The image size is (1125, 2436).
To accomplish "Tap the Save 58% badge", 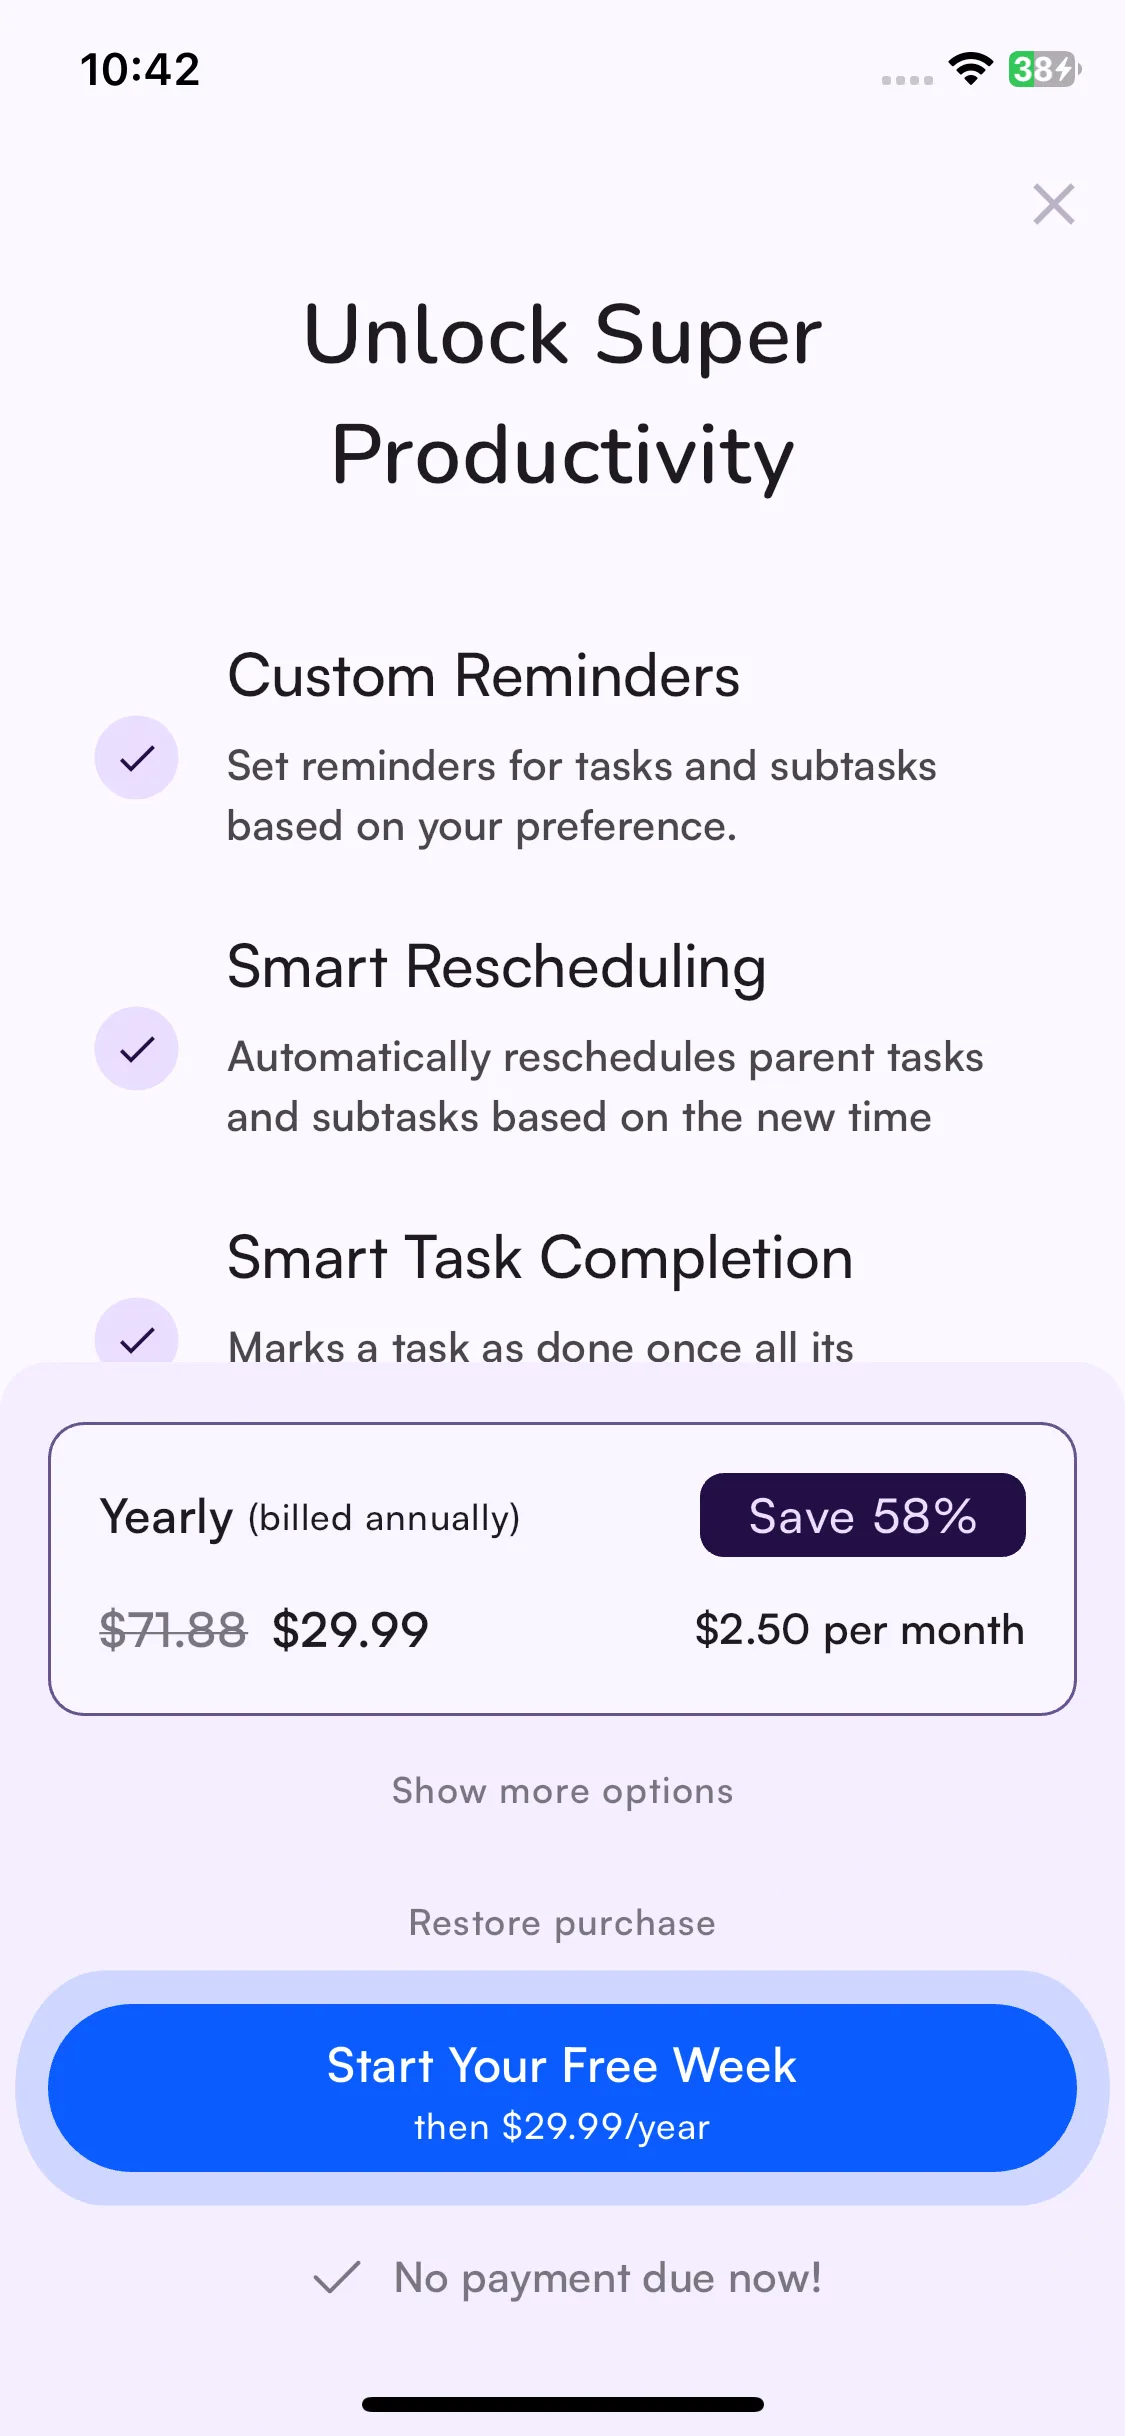I will [x=862, y=1515].
